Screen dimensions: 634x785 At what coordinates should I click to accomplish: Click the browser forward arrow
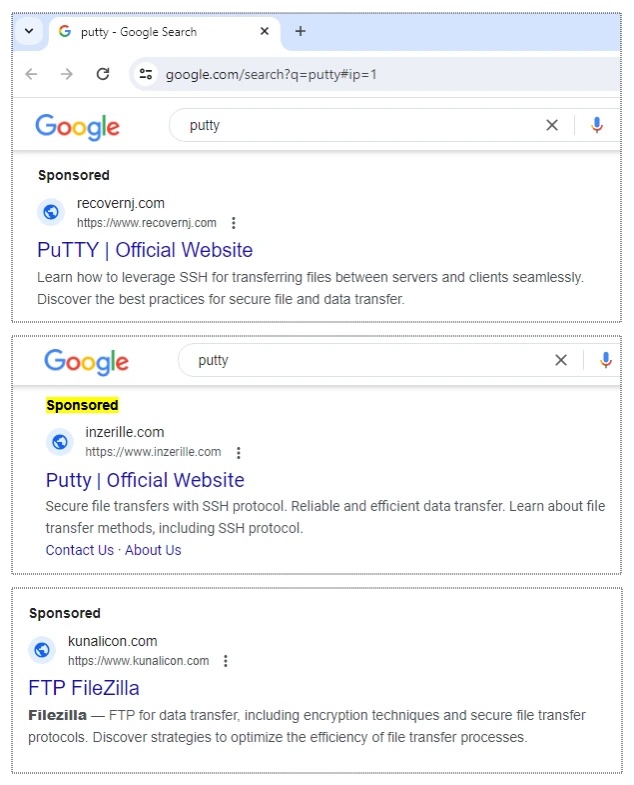point(67,74)
